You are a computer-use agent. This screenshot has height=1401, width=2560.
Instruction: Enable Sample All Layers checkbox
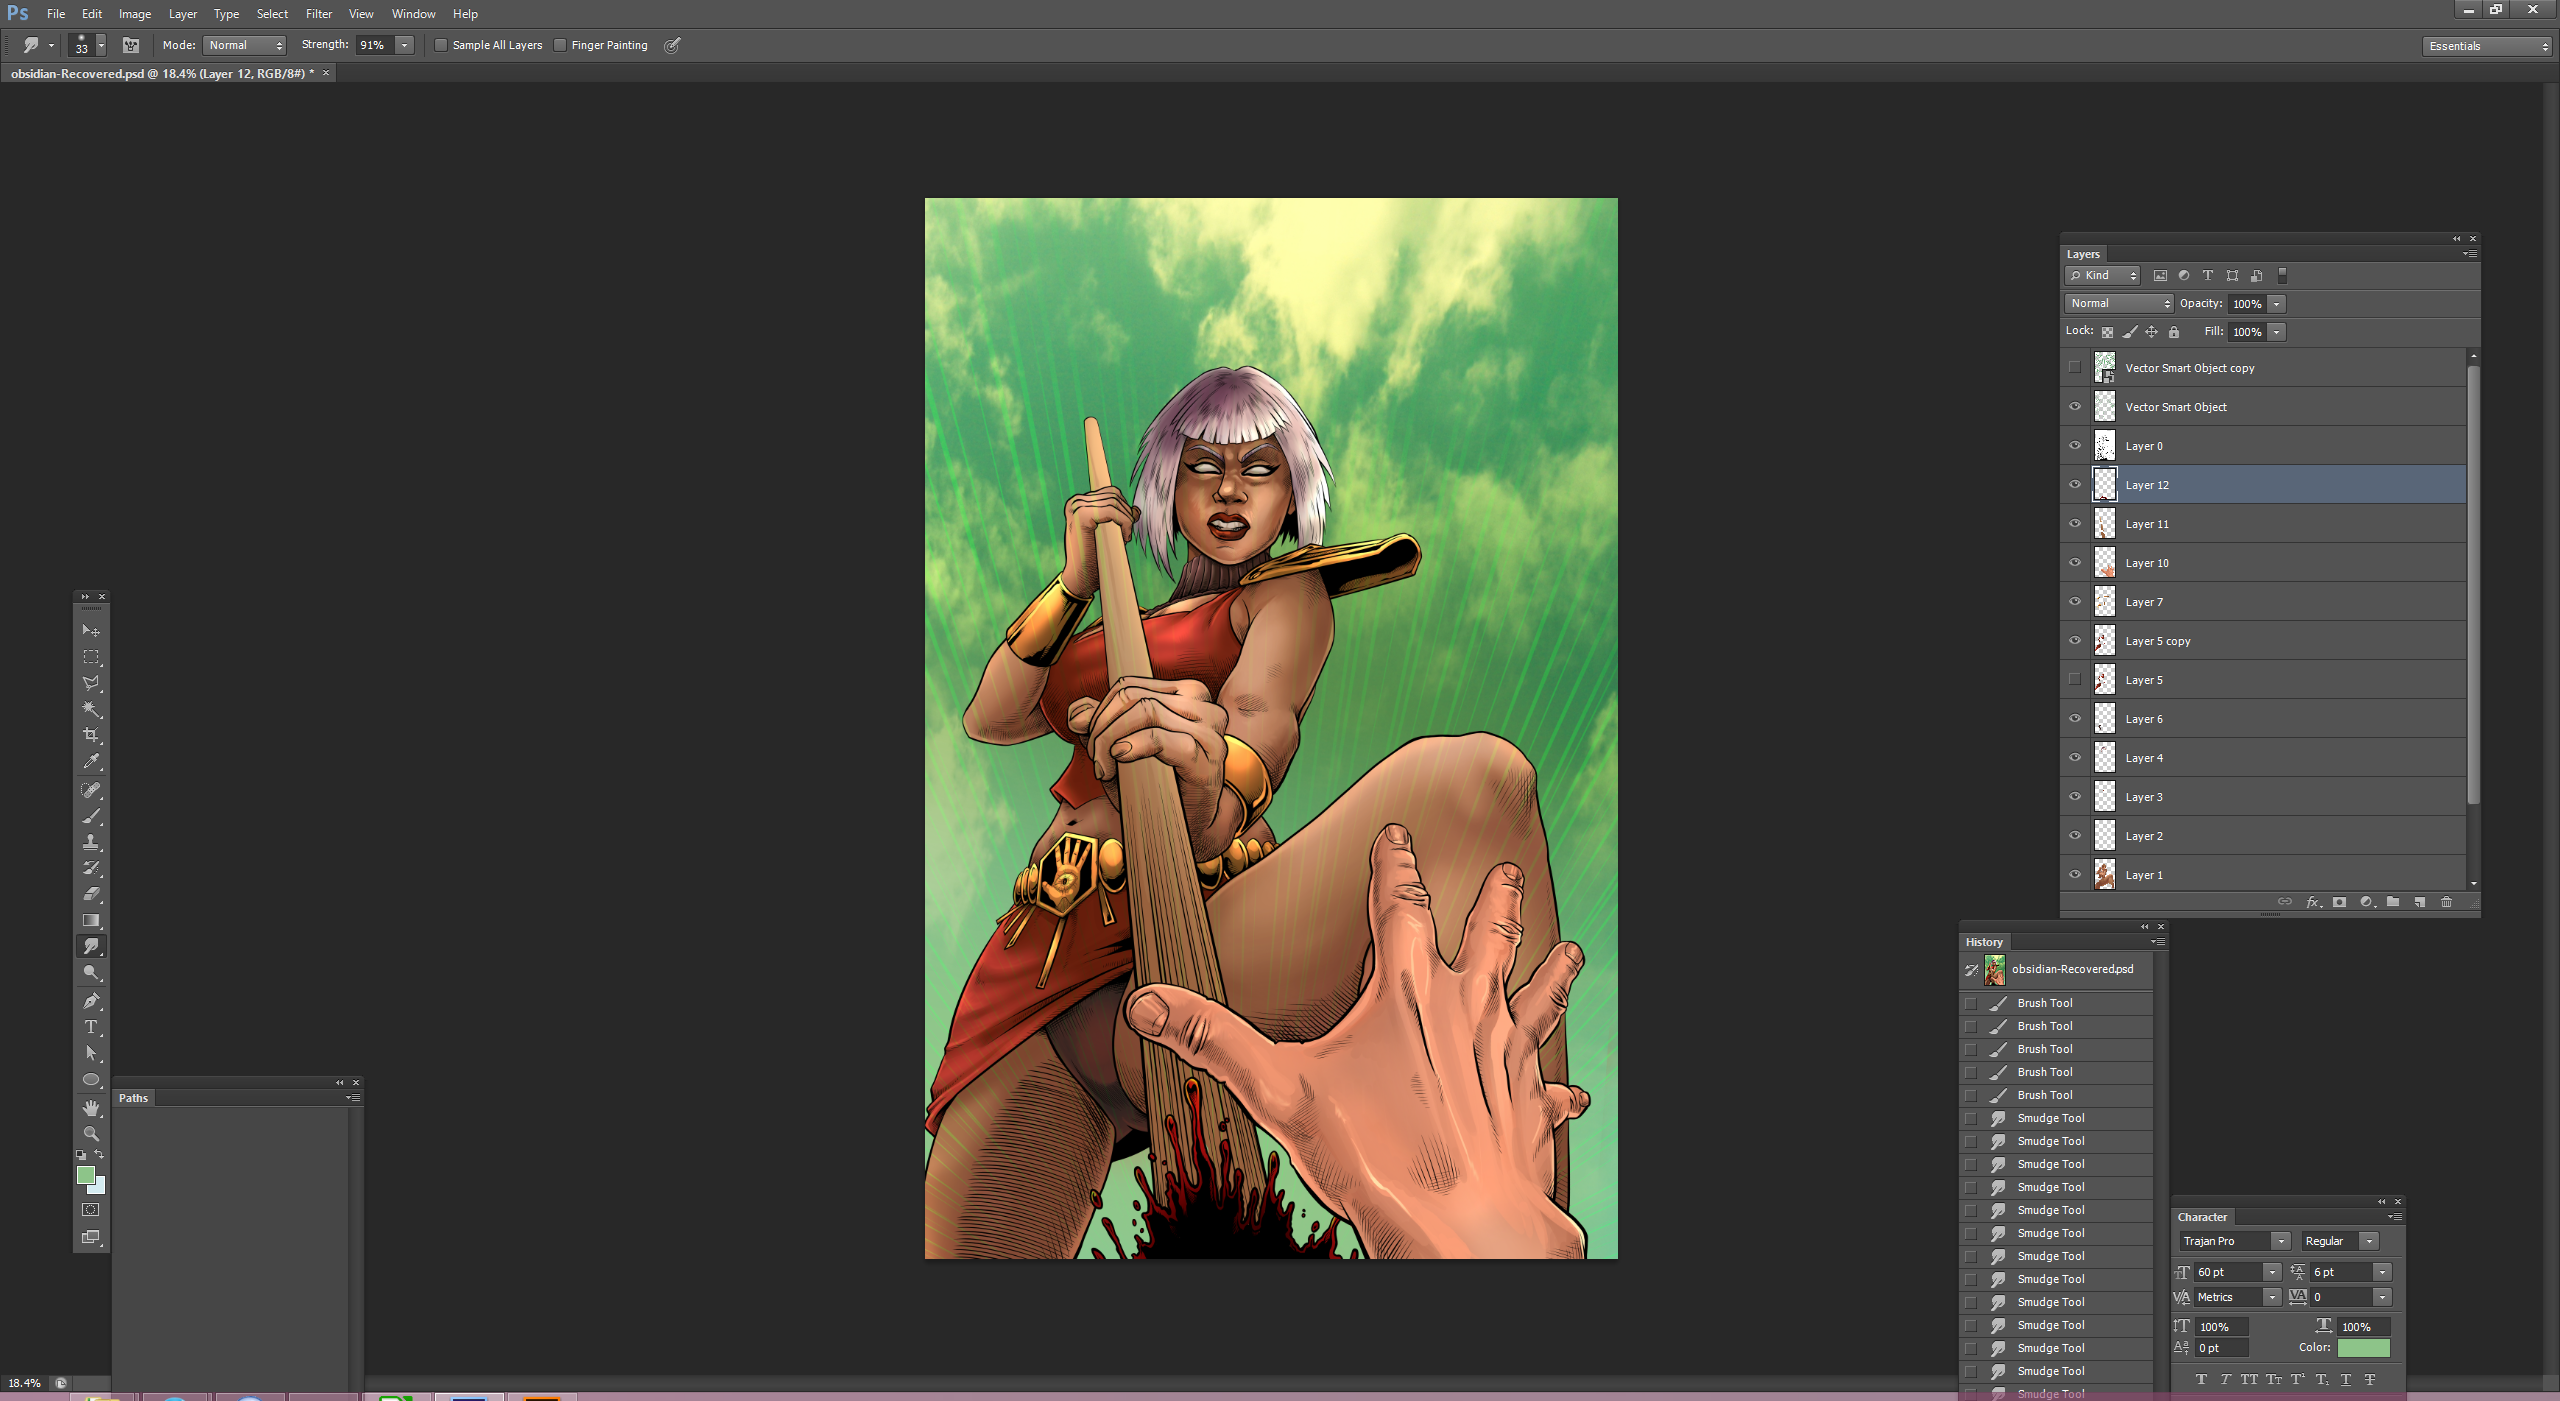441,45
